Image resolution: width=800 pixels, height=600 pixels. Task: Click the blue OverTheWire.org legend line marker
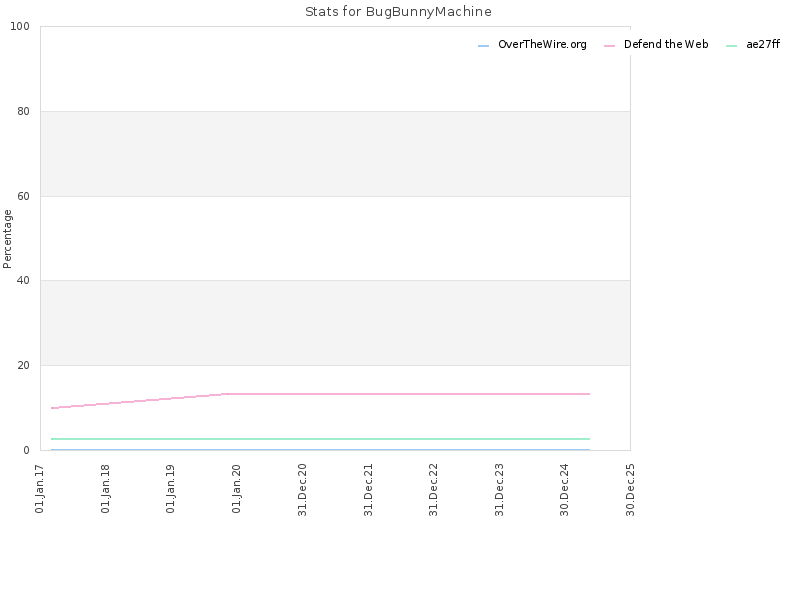click(483, 46)
